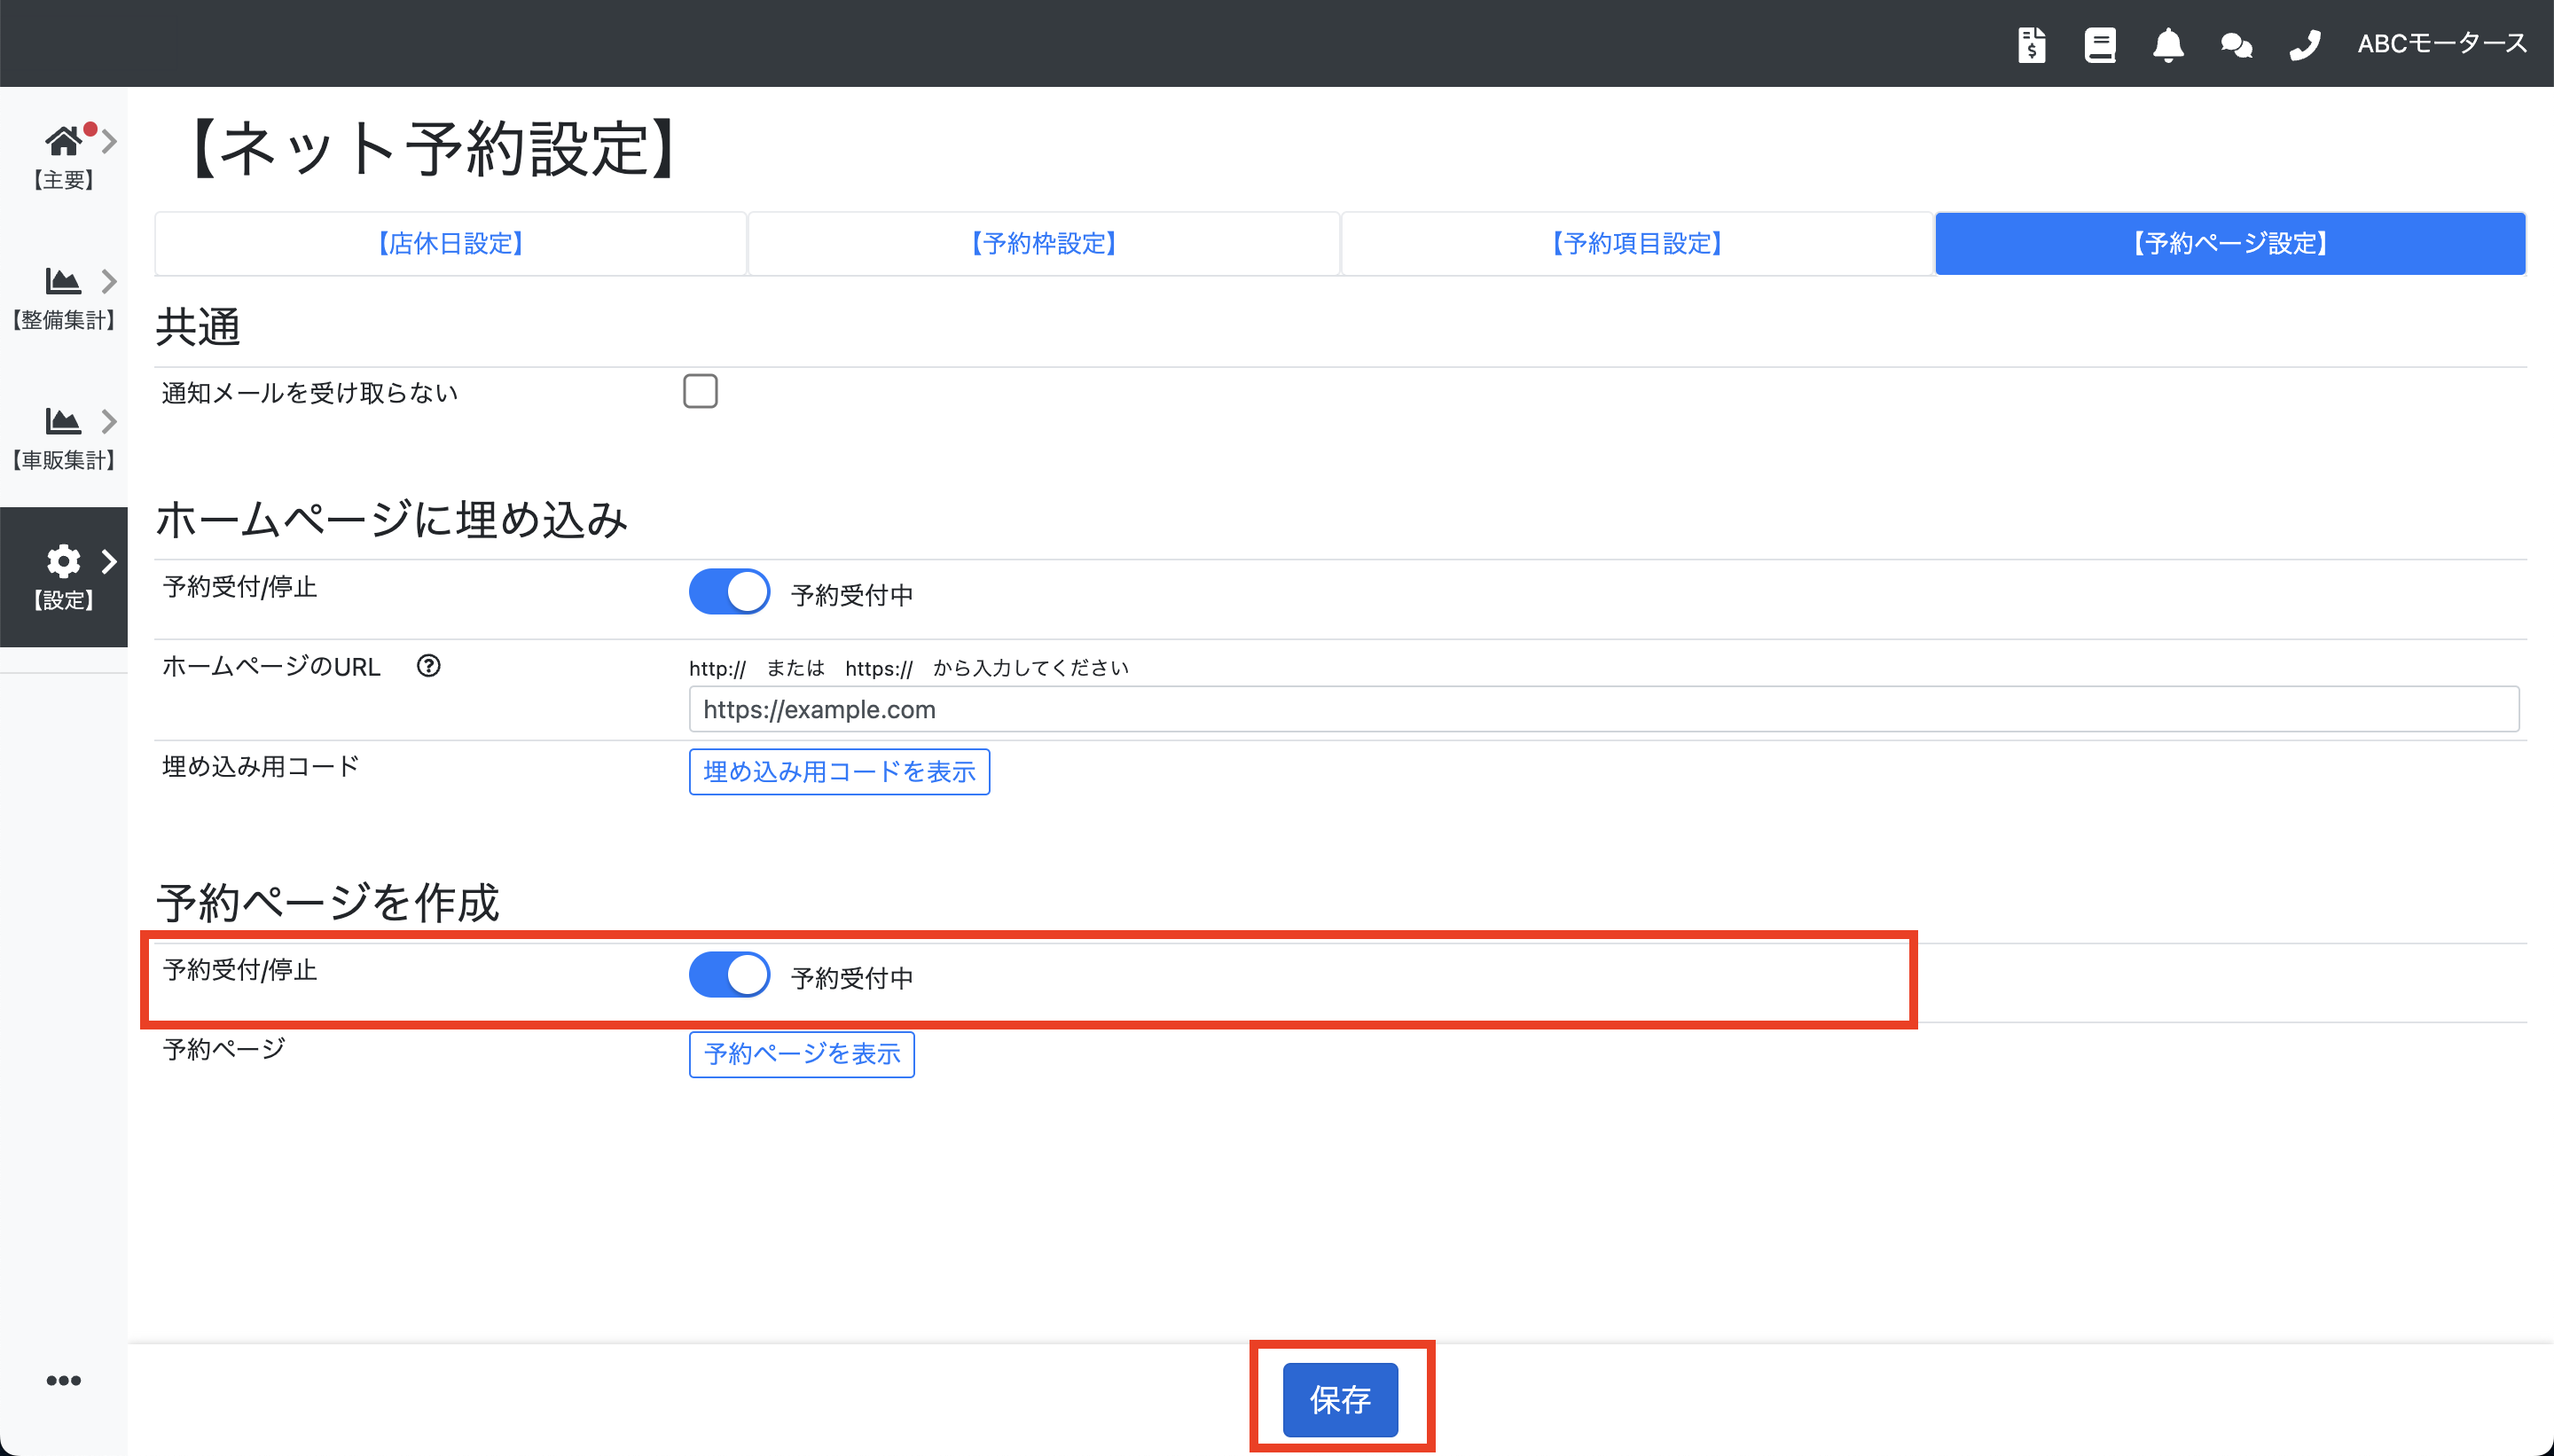Open notifications bell icon
Image resolution: width=2554 pixels, height=1456 pixels.
(x=2167, y=44)
